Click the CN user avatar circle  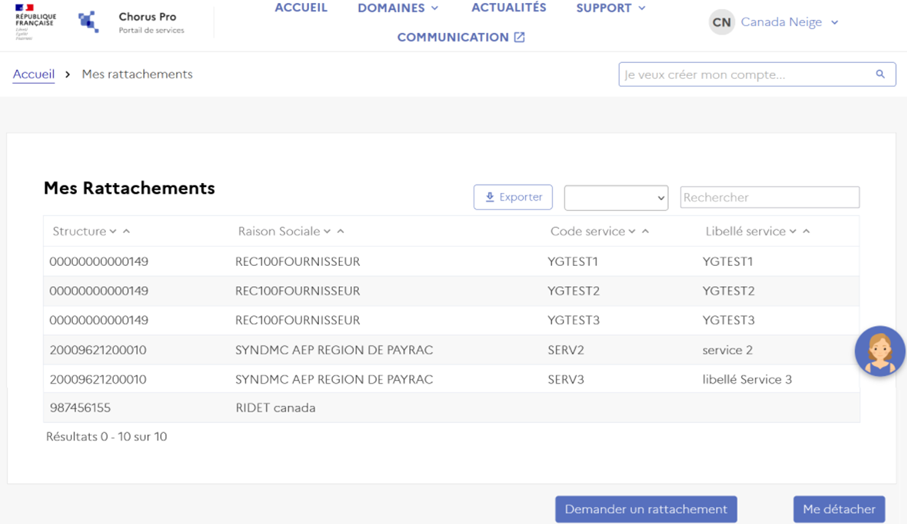tap(721, 22)
